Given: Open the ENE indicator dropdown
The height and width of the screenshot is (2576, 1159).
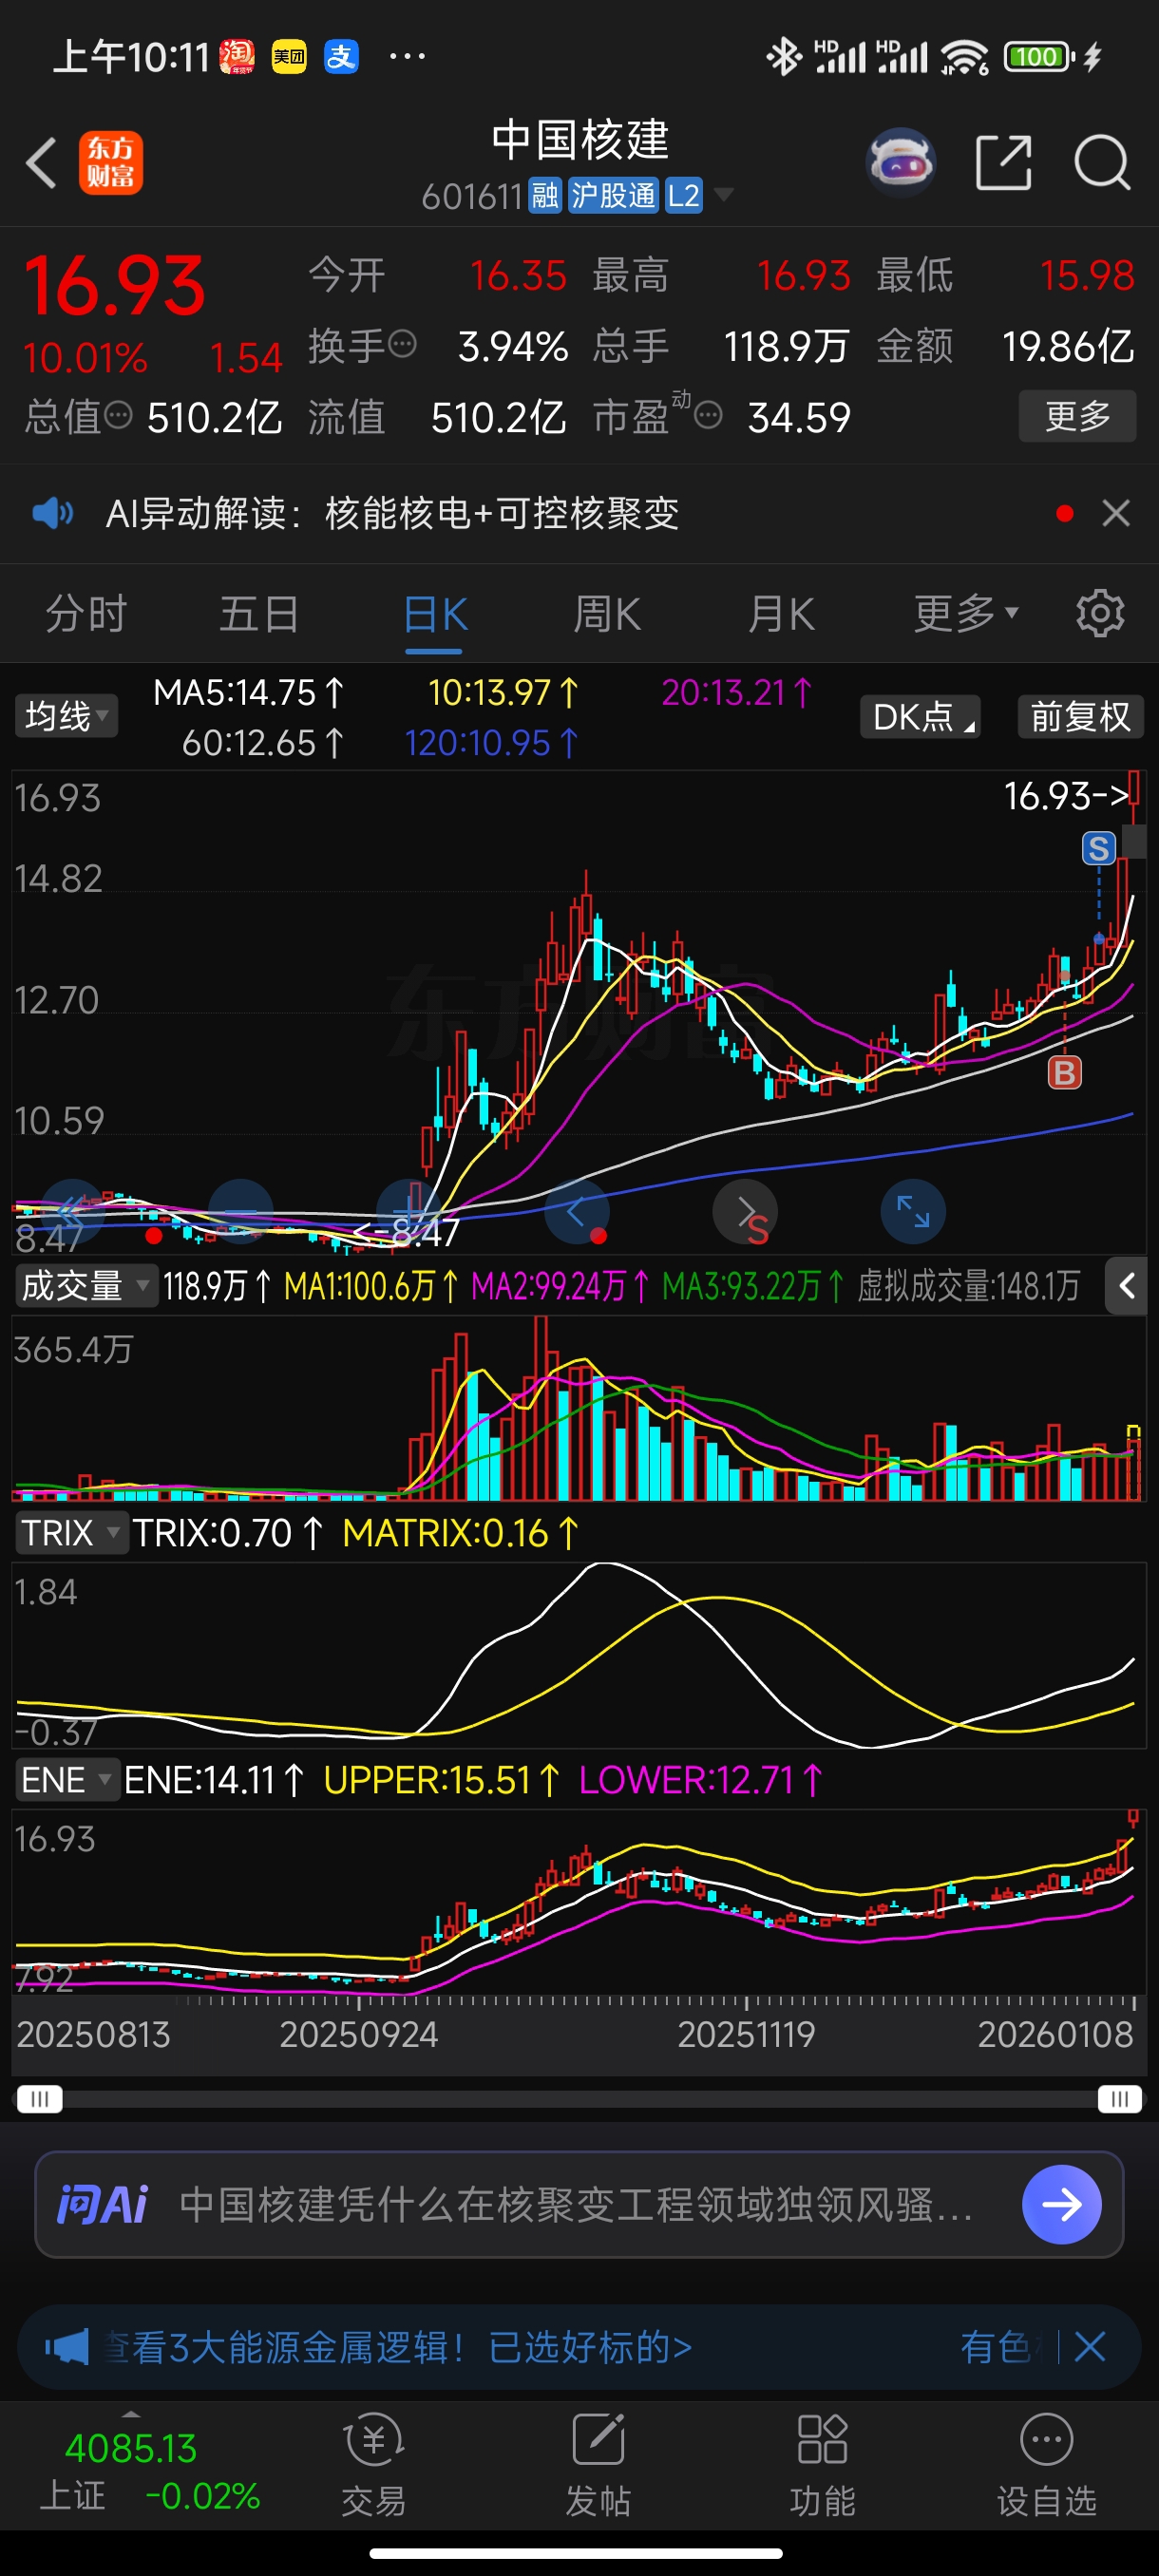Looking at the screenshot, I should [67, 1780].
